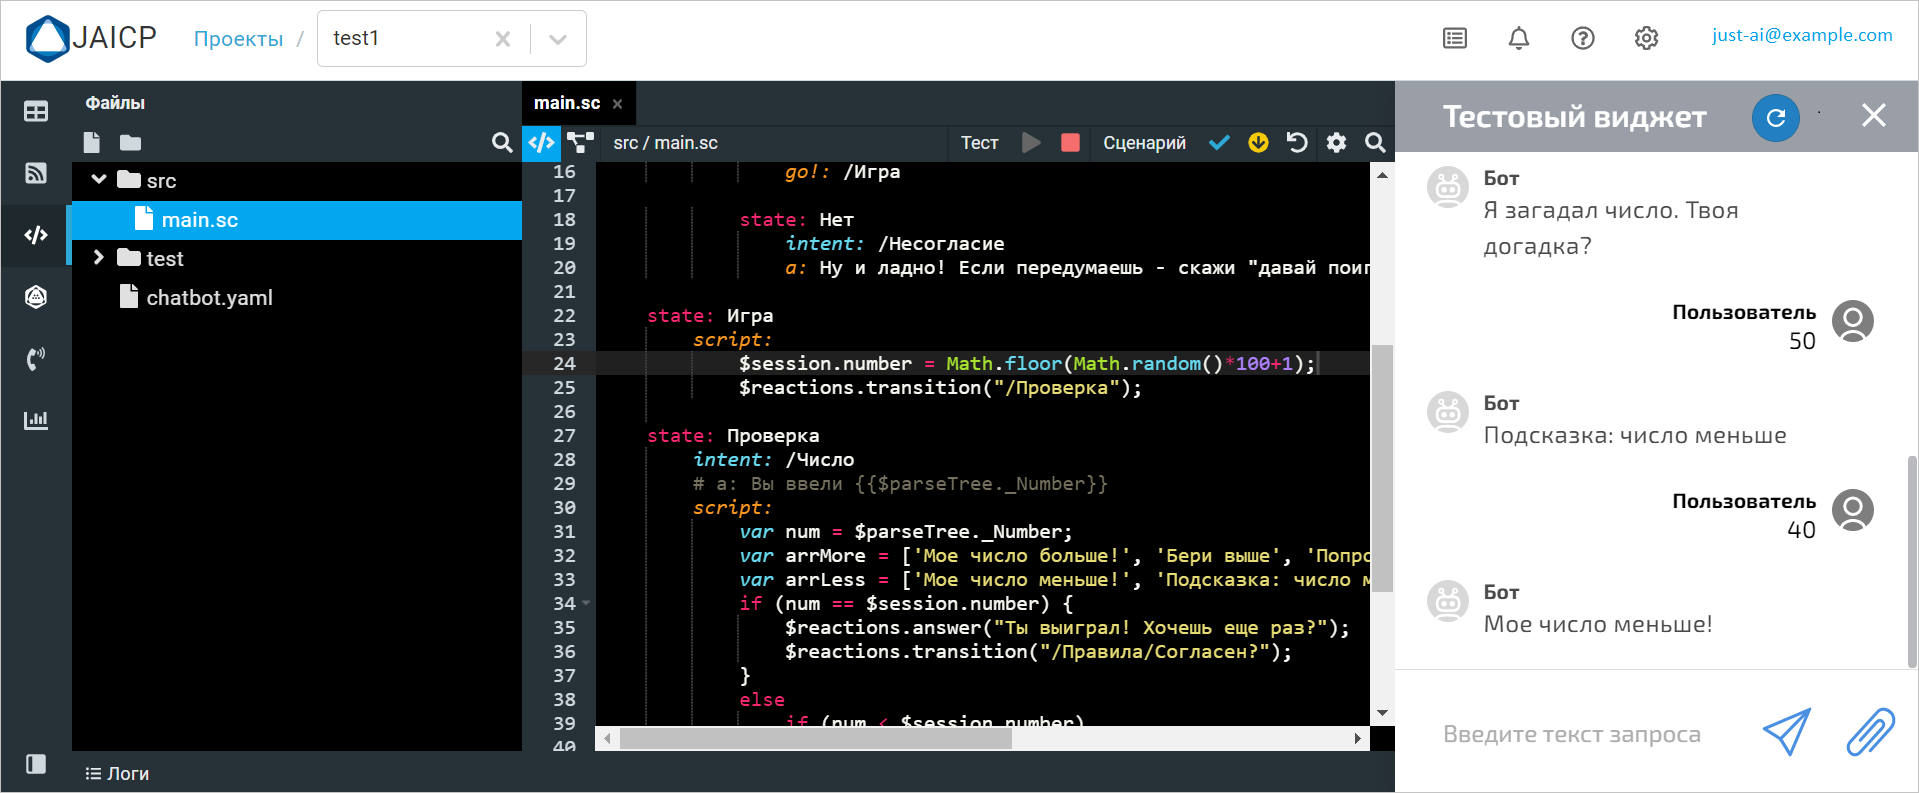The image size is (1919, 793).
Task: Switch to visual graph editor view
Action: coord(580,143)
